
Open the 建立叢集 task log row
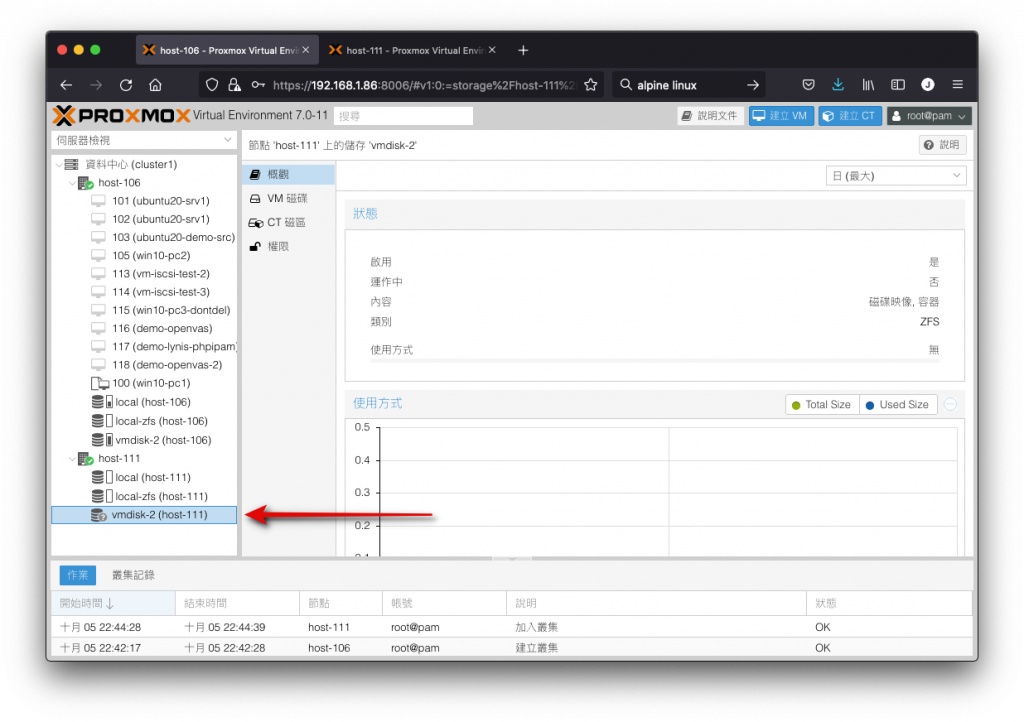511,648
